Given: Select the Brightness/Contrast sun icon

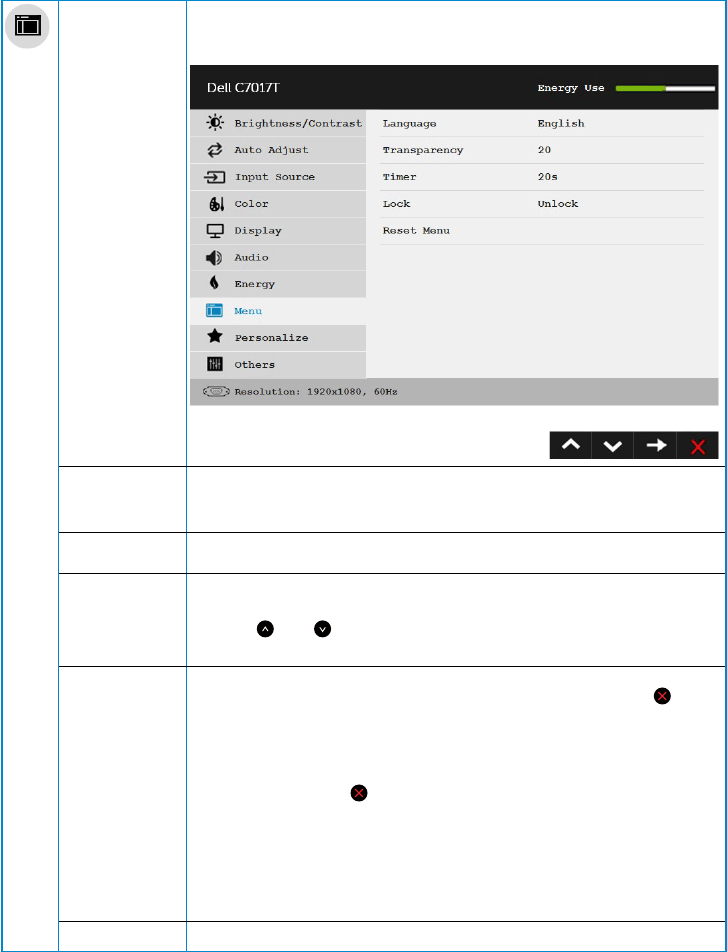Looking at the screenshot, I should tap(215, 123).
